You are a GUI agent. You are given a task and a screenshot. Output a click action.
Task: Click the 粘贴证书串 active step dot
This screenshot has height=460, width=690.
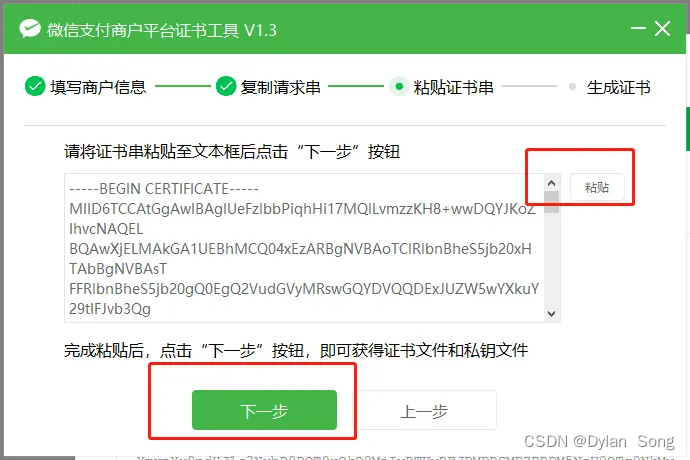(x=399, y=86)
